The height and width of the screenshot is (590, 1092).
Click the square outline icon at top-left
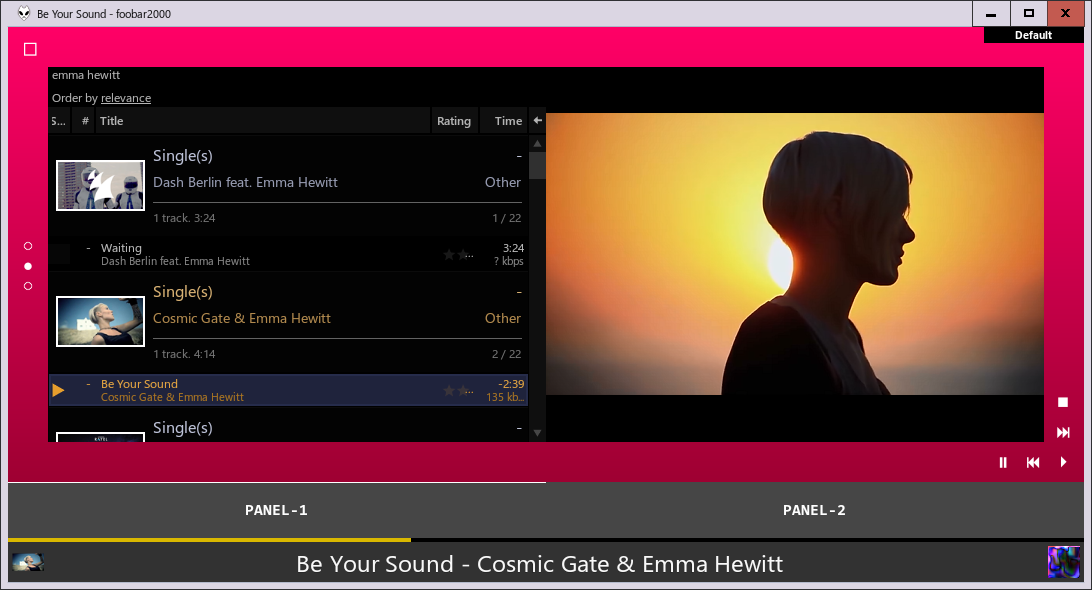coord(30,49)
